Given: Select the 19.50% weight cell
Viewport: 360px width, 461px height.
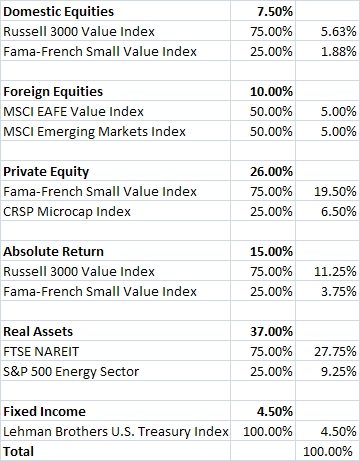Looking at the screenshot, I should (x=327, y=191).
